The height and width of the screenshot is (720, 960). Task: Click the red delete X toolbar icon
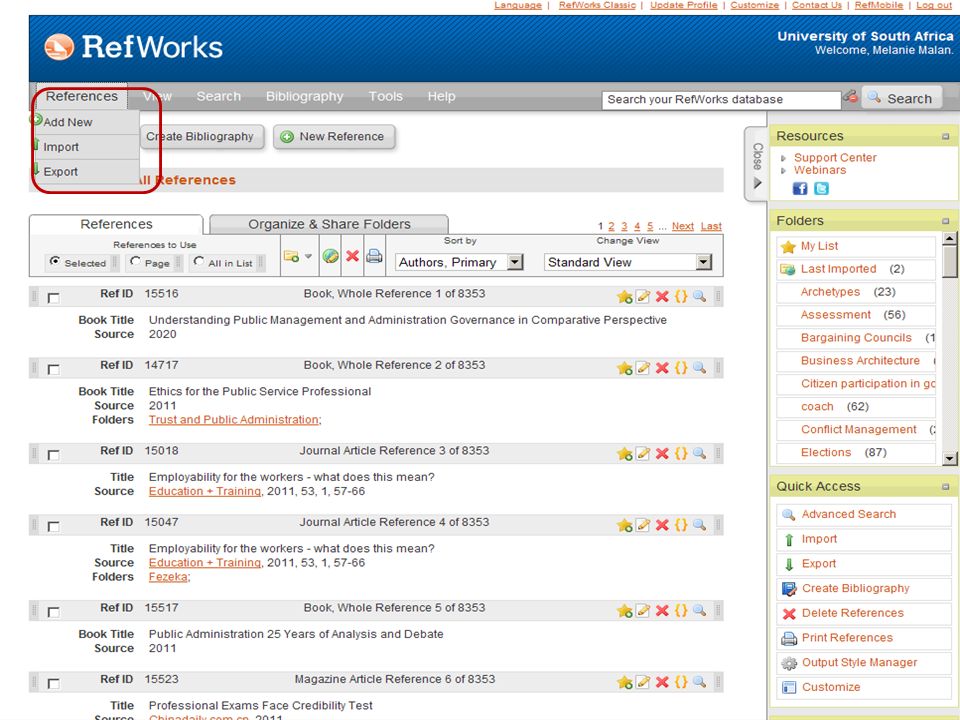tap(352, 256)
